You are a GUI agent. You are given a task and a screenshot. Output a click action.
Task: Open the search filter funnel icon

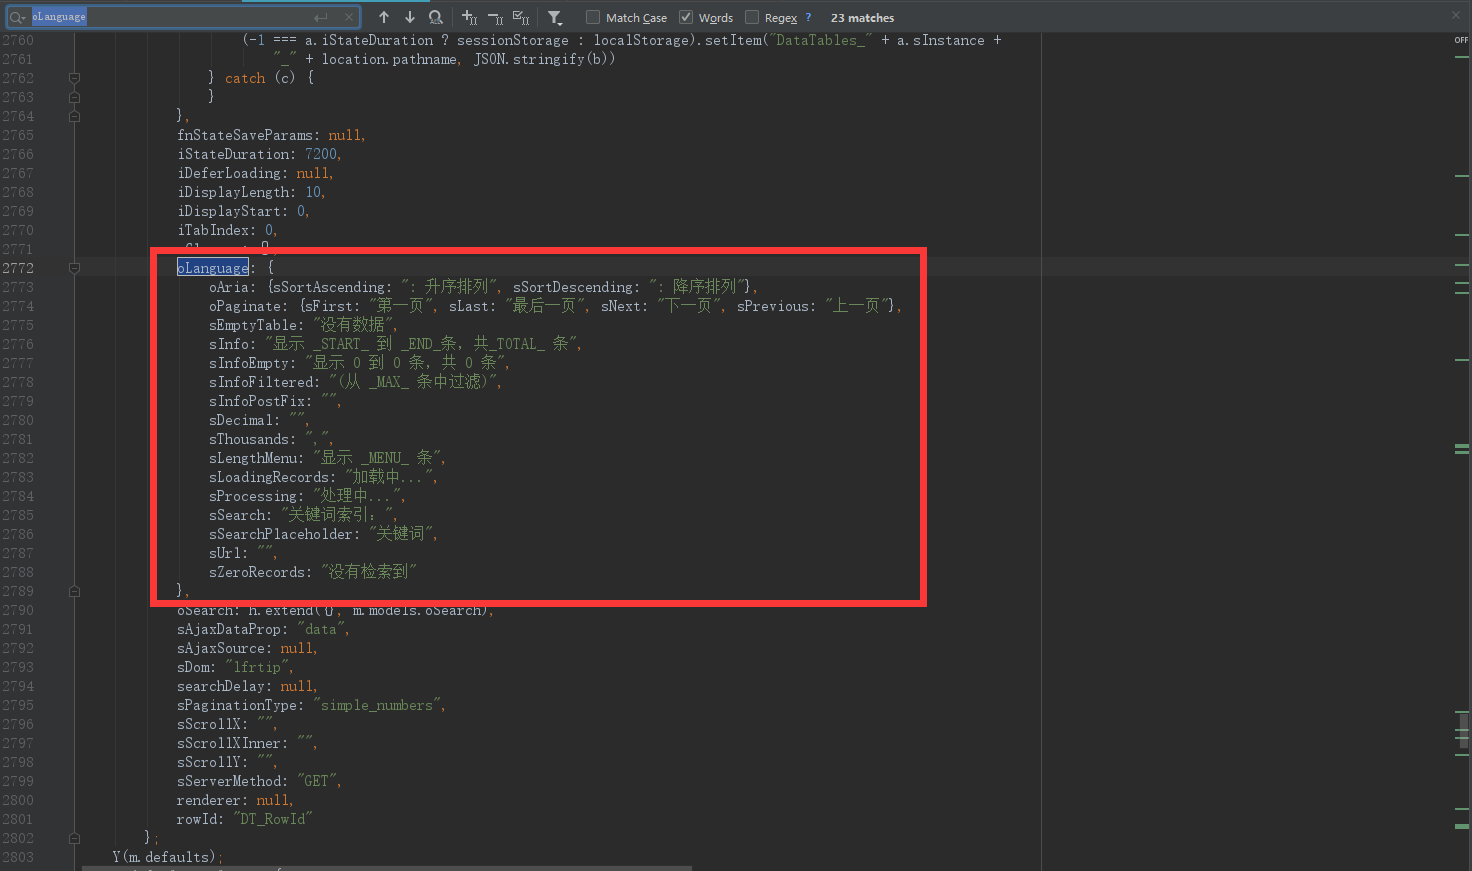pyautogui.click(x=555, y=17)
